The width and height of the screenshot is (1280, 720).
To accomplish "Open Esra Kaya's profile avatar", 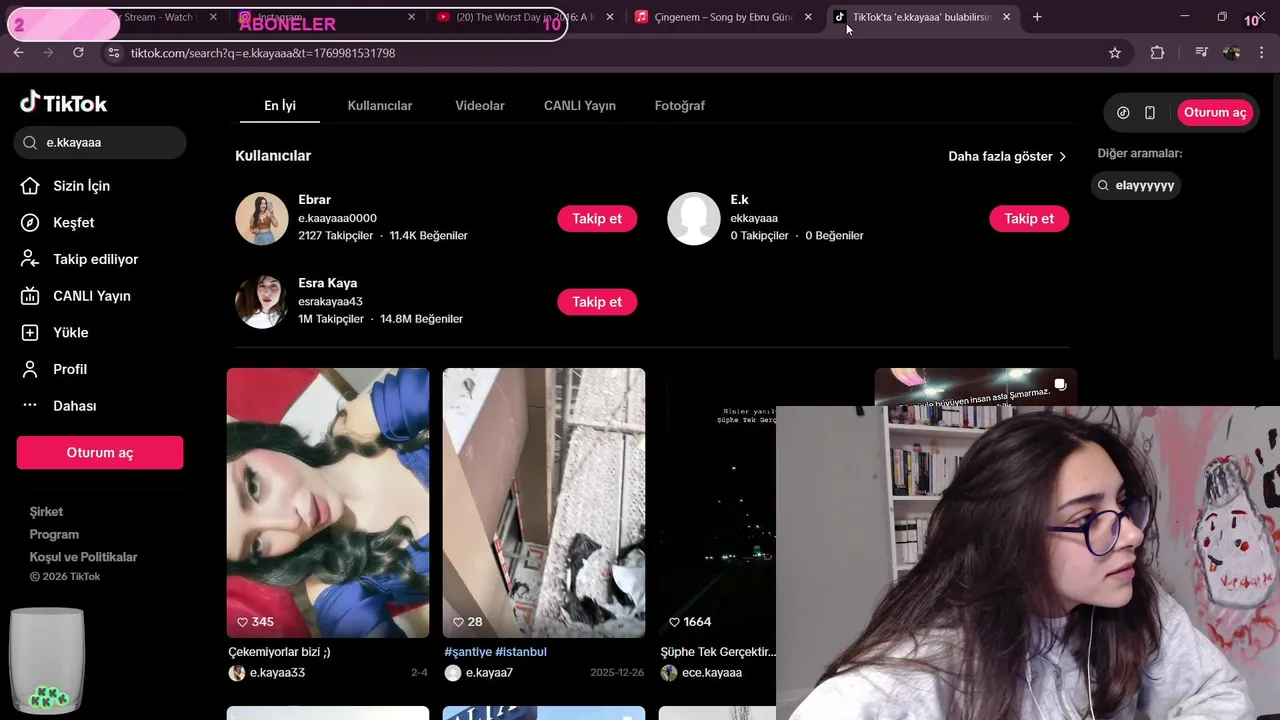I will (262, 302).
